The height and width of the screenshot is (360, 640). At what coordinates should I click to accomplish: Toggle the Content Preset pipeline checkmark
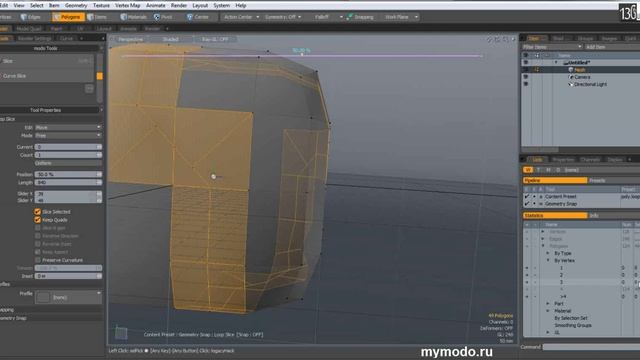(527, 197)
